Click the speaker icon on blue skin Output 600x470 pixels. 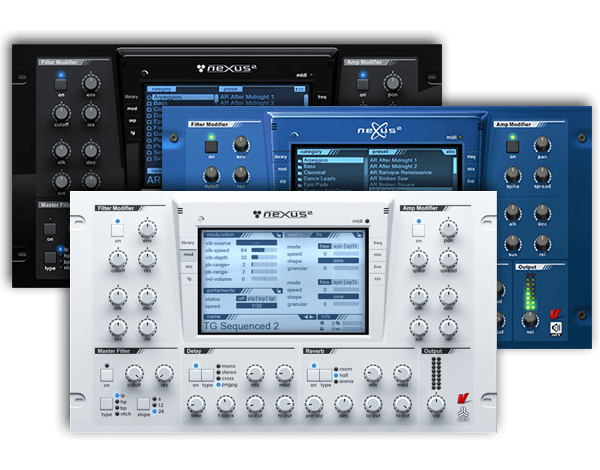tap(556, 328)
